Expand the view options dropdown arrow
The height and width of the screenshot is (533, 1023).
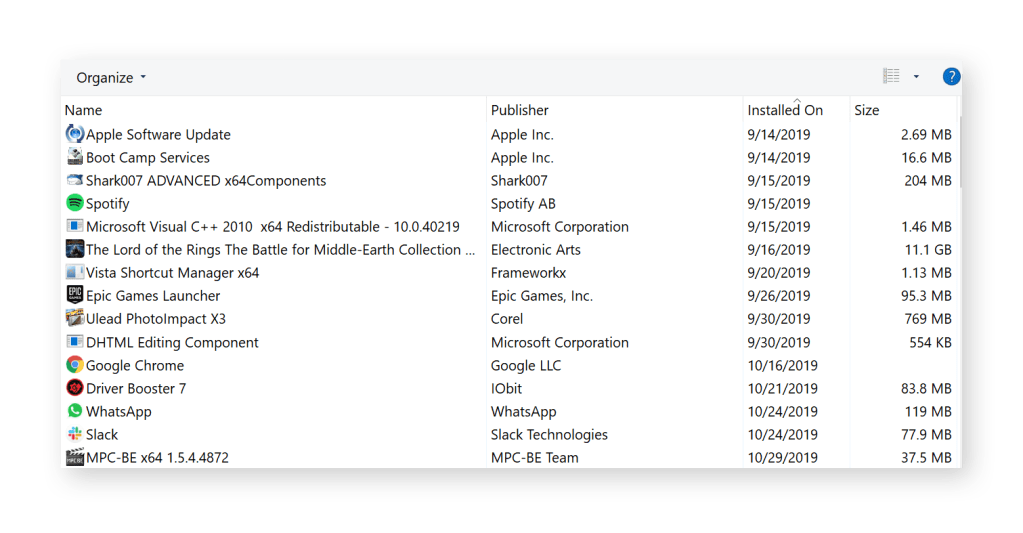(x=916, y=77)
